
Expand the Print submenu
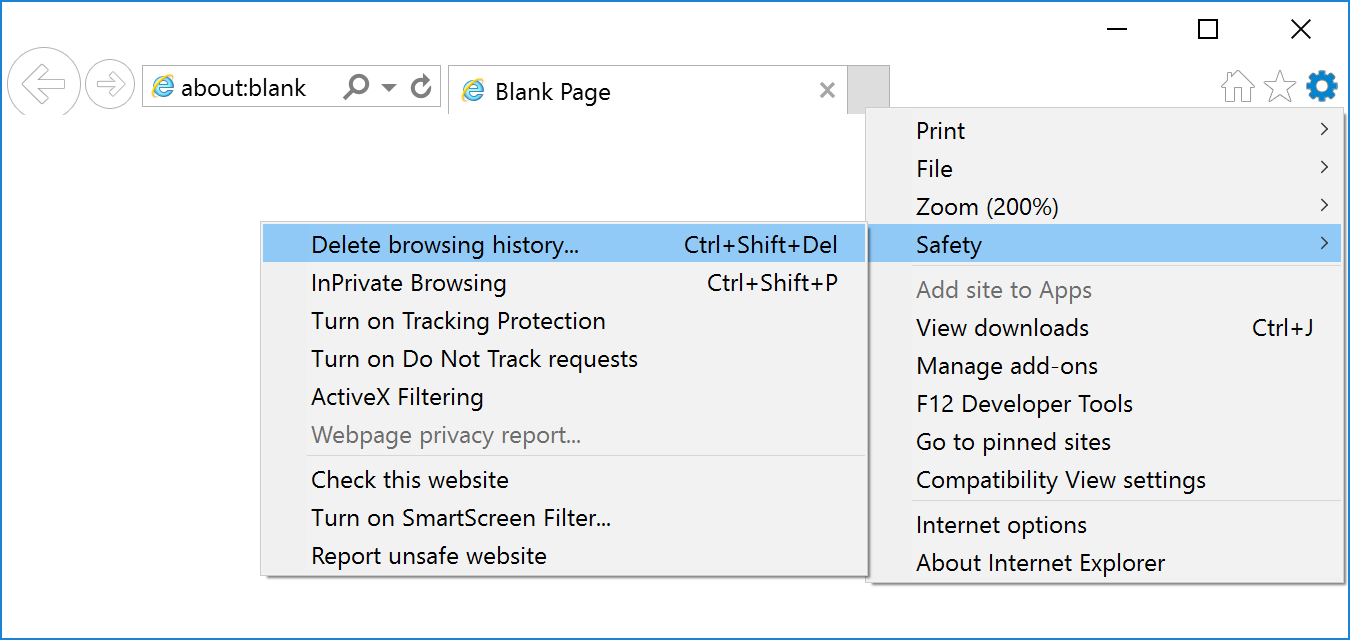[x=1105, y=131]
